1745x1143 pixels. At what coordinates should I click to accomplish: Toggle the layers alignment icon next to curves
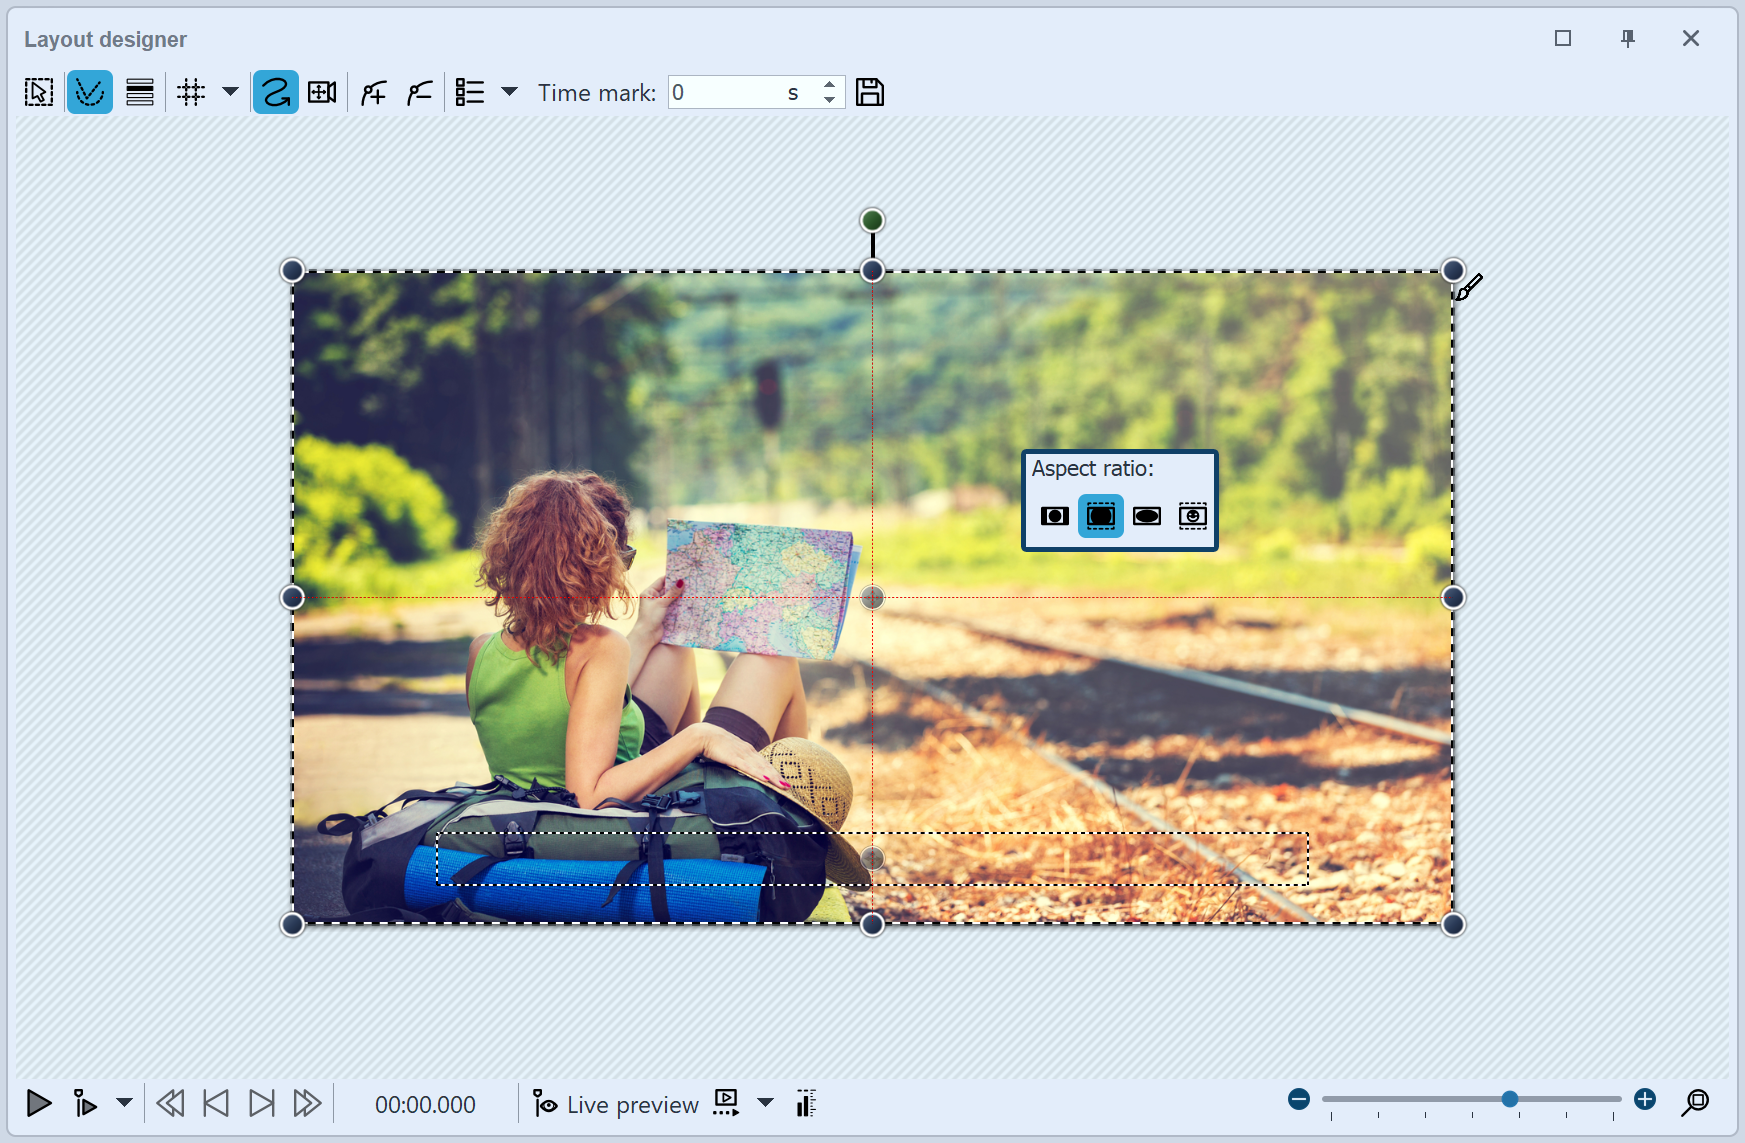coord(140,92)
